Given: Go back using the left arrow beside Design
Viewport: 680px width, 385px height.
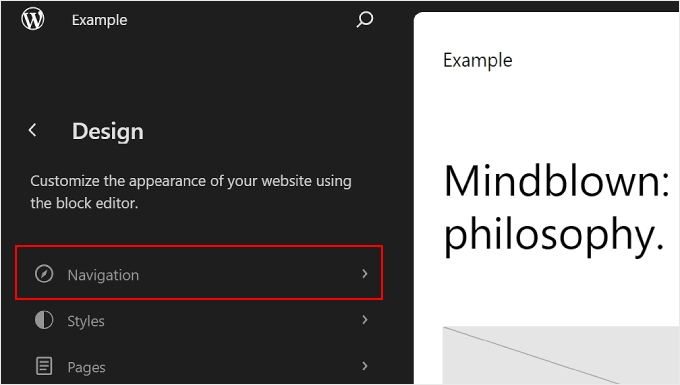Looking at the screenshot, I should 33,130.
